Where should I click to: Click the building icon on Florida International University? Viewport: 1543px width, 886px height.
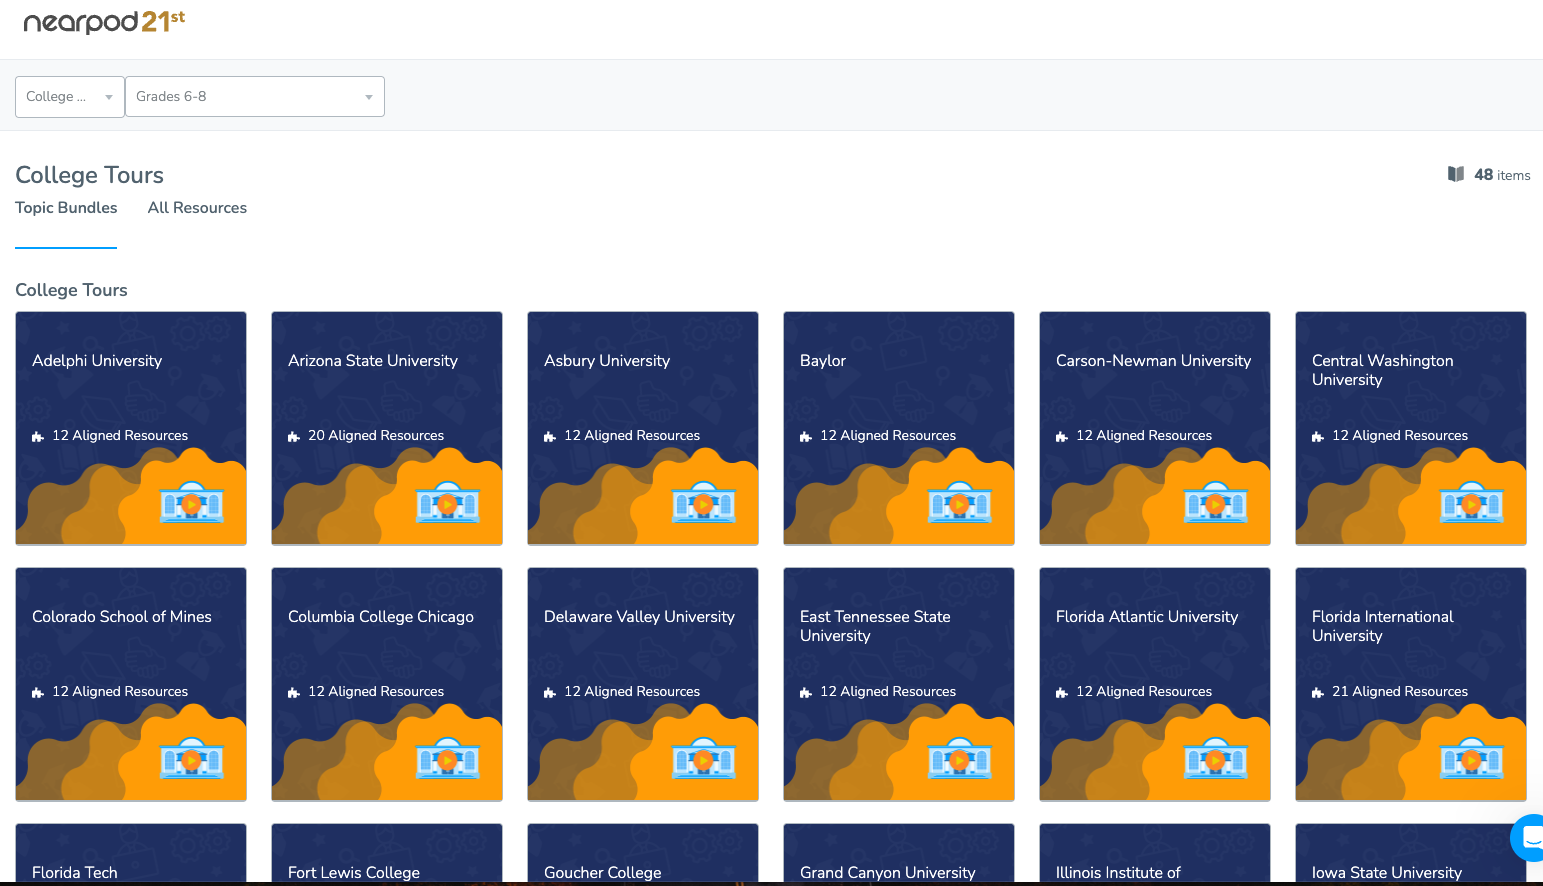(1472, 759)
